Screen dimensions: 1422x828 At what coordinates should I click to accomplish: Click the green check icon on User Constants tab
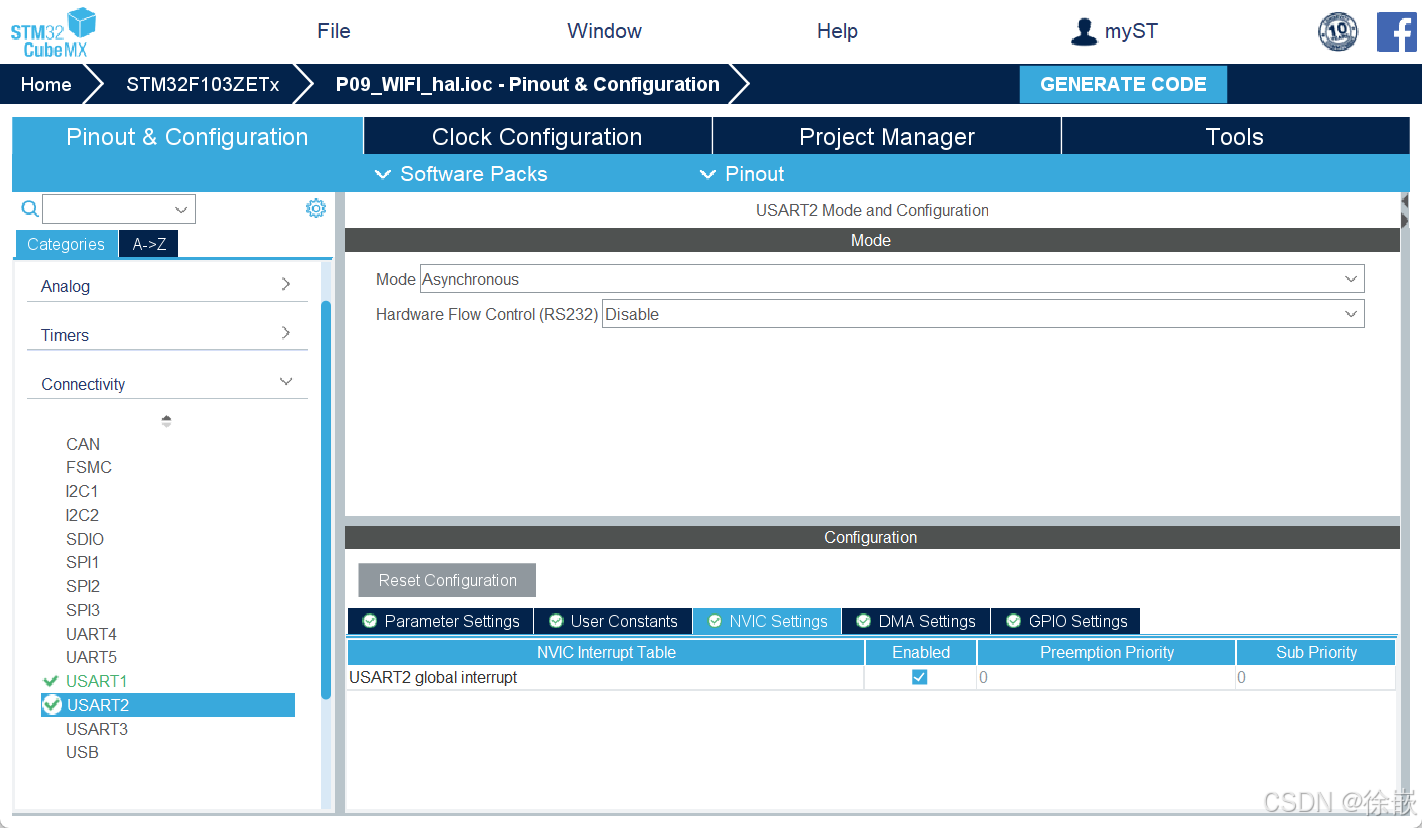(x=556, y=621)
